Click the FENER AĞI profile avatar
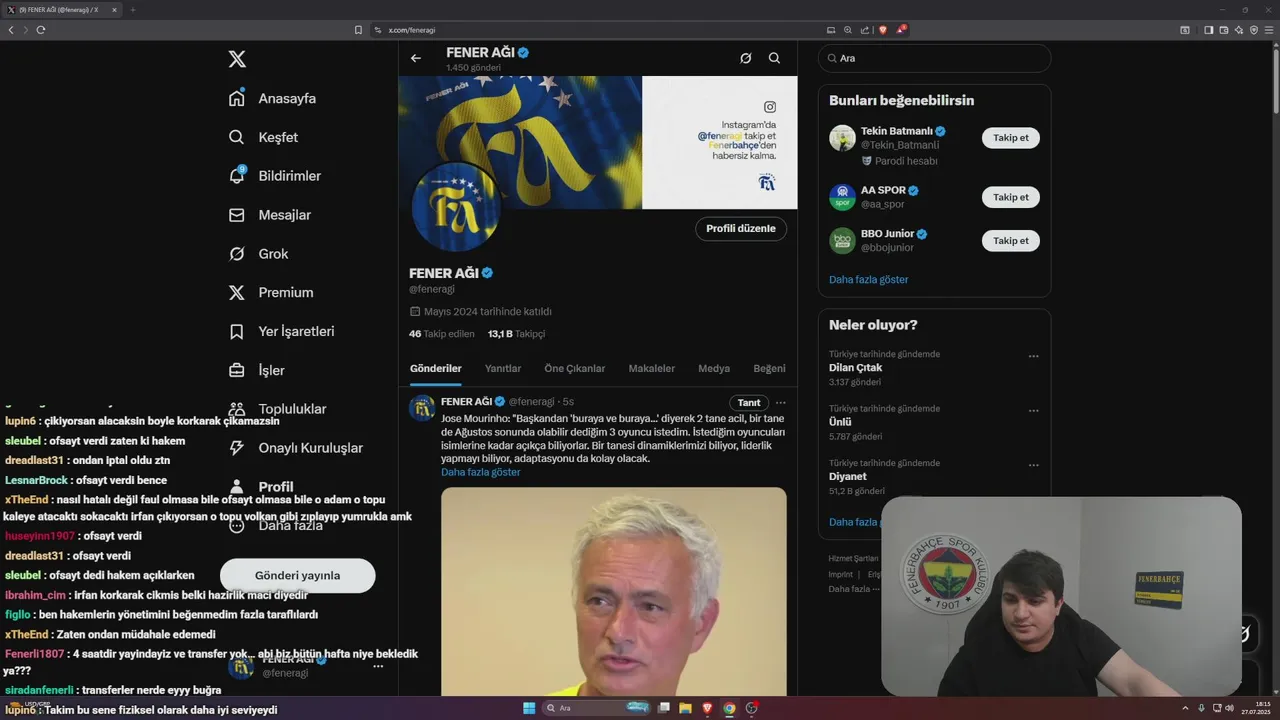Viewport: 1280px width, 720px height. click(455, 207)
